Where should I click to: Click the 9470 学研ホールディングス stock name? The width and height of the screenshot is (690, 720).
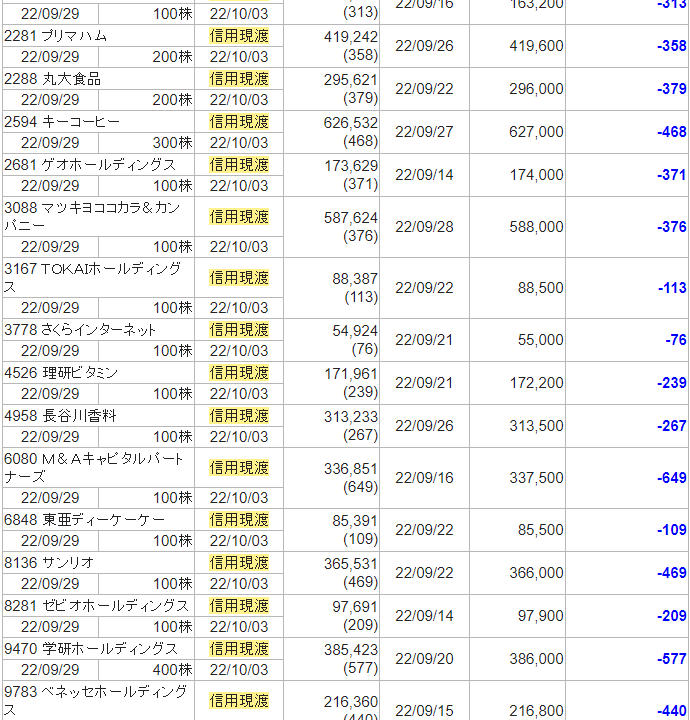[91, 649]
